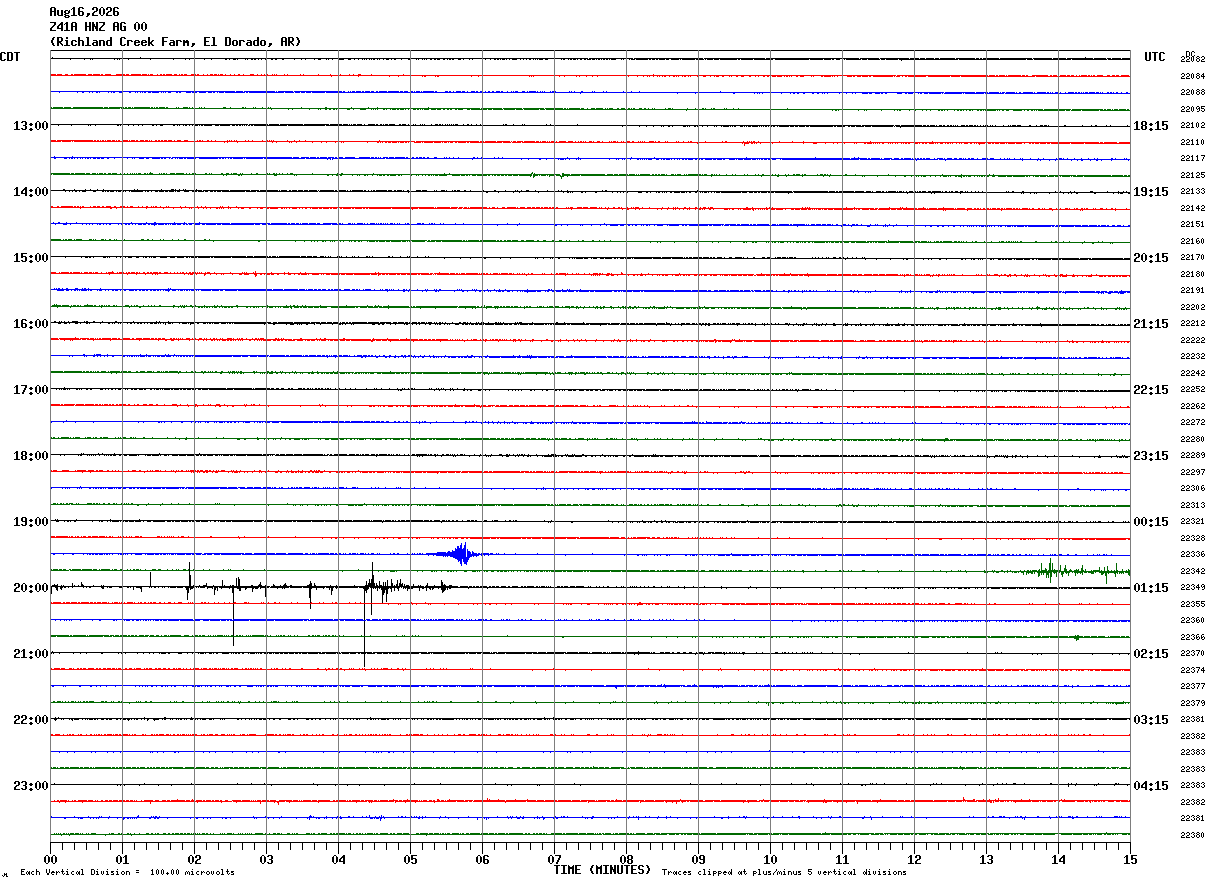The image size is (1210, 886).
Task: Click the 07 minute tick label
Action: [554, 859]
